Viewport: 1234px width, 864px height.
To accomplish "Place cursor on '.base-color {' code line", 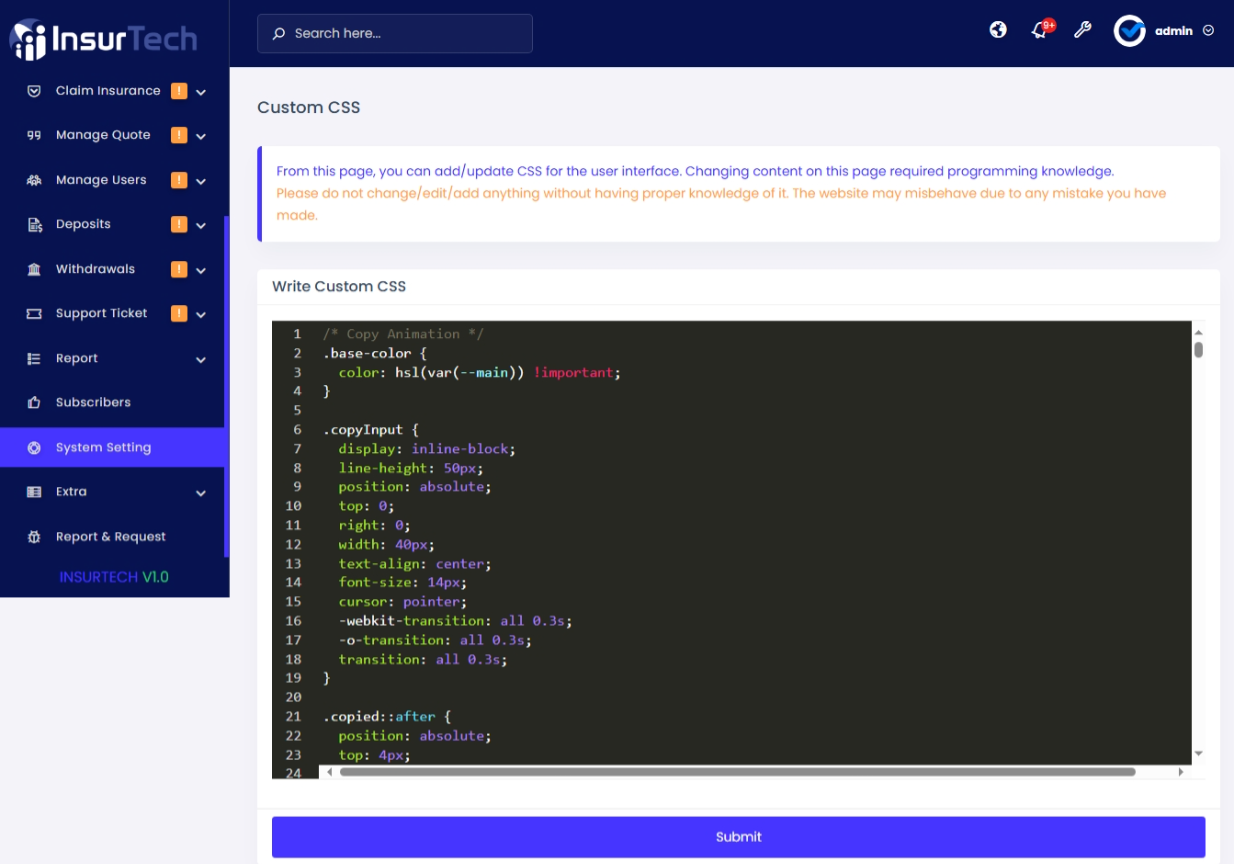I will coord(374,353).
